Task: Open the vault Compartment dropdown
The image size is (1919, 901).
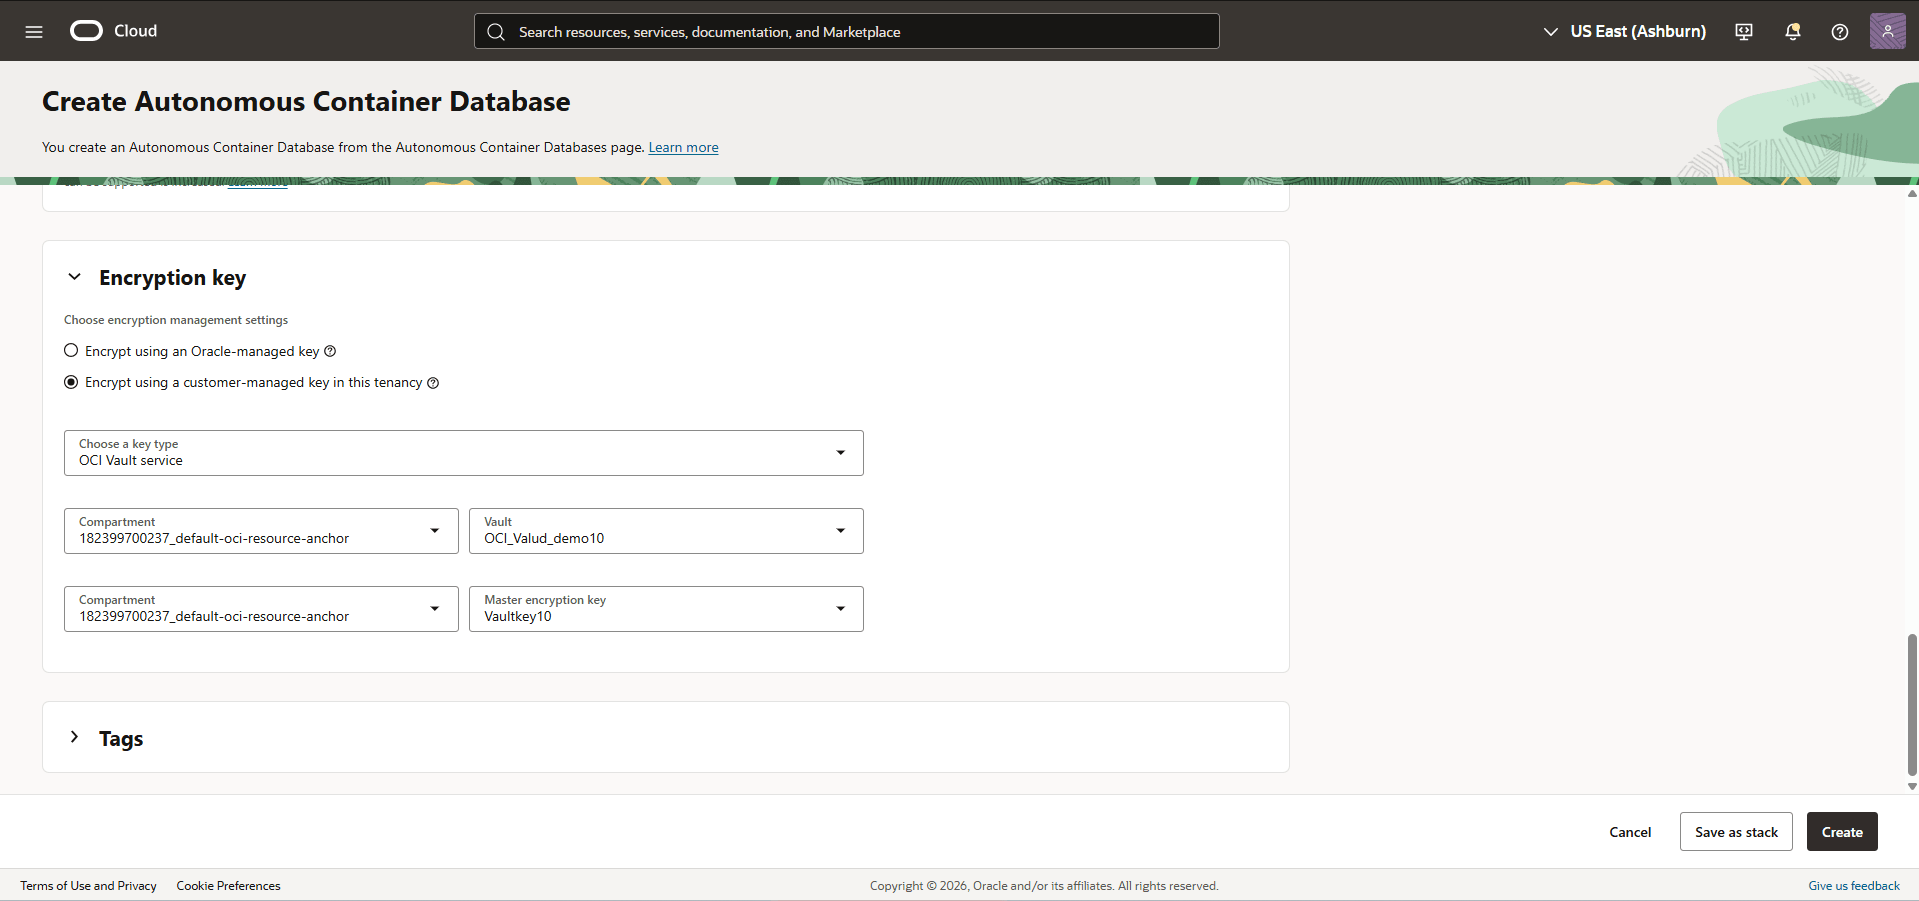Action: click(261, 531)
